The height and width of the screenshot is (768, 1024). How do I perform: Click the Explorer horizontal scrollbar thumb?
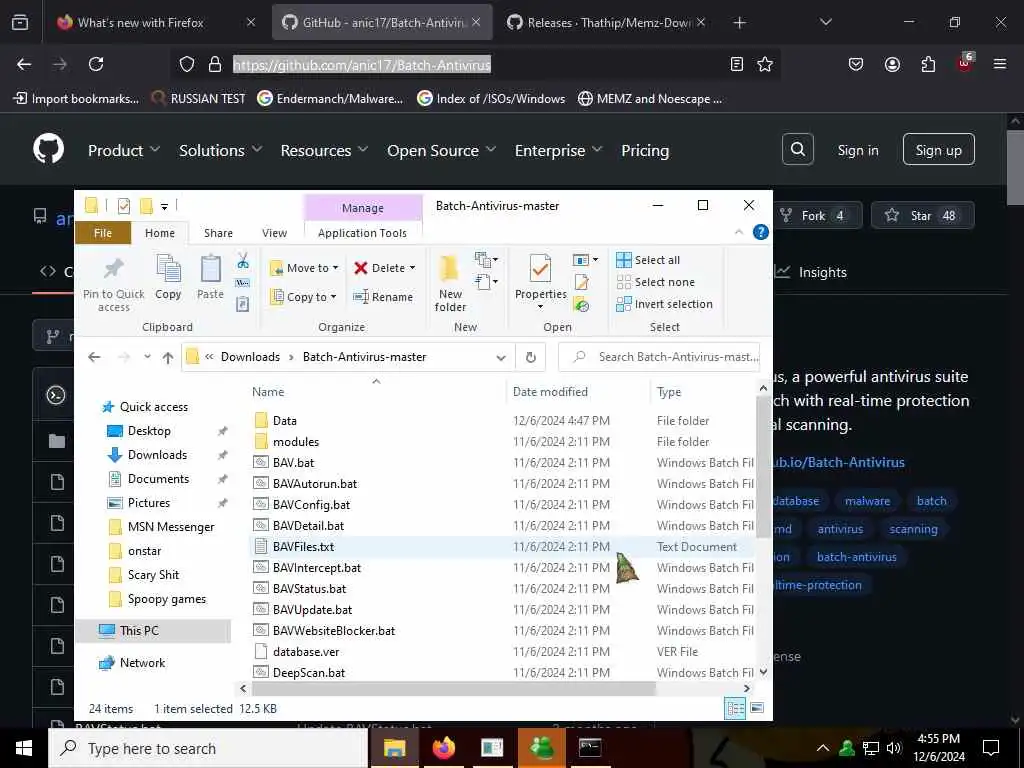click(x=453, y=688)
